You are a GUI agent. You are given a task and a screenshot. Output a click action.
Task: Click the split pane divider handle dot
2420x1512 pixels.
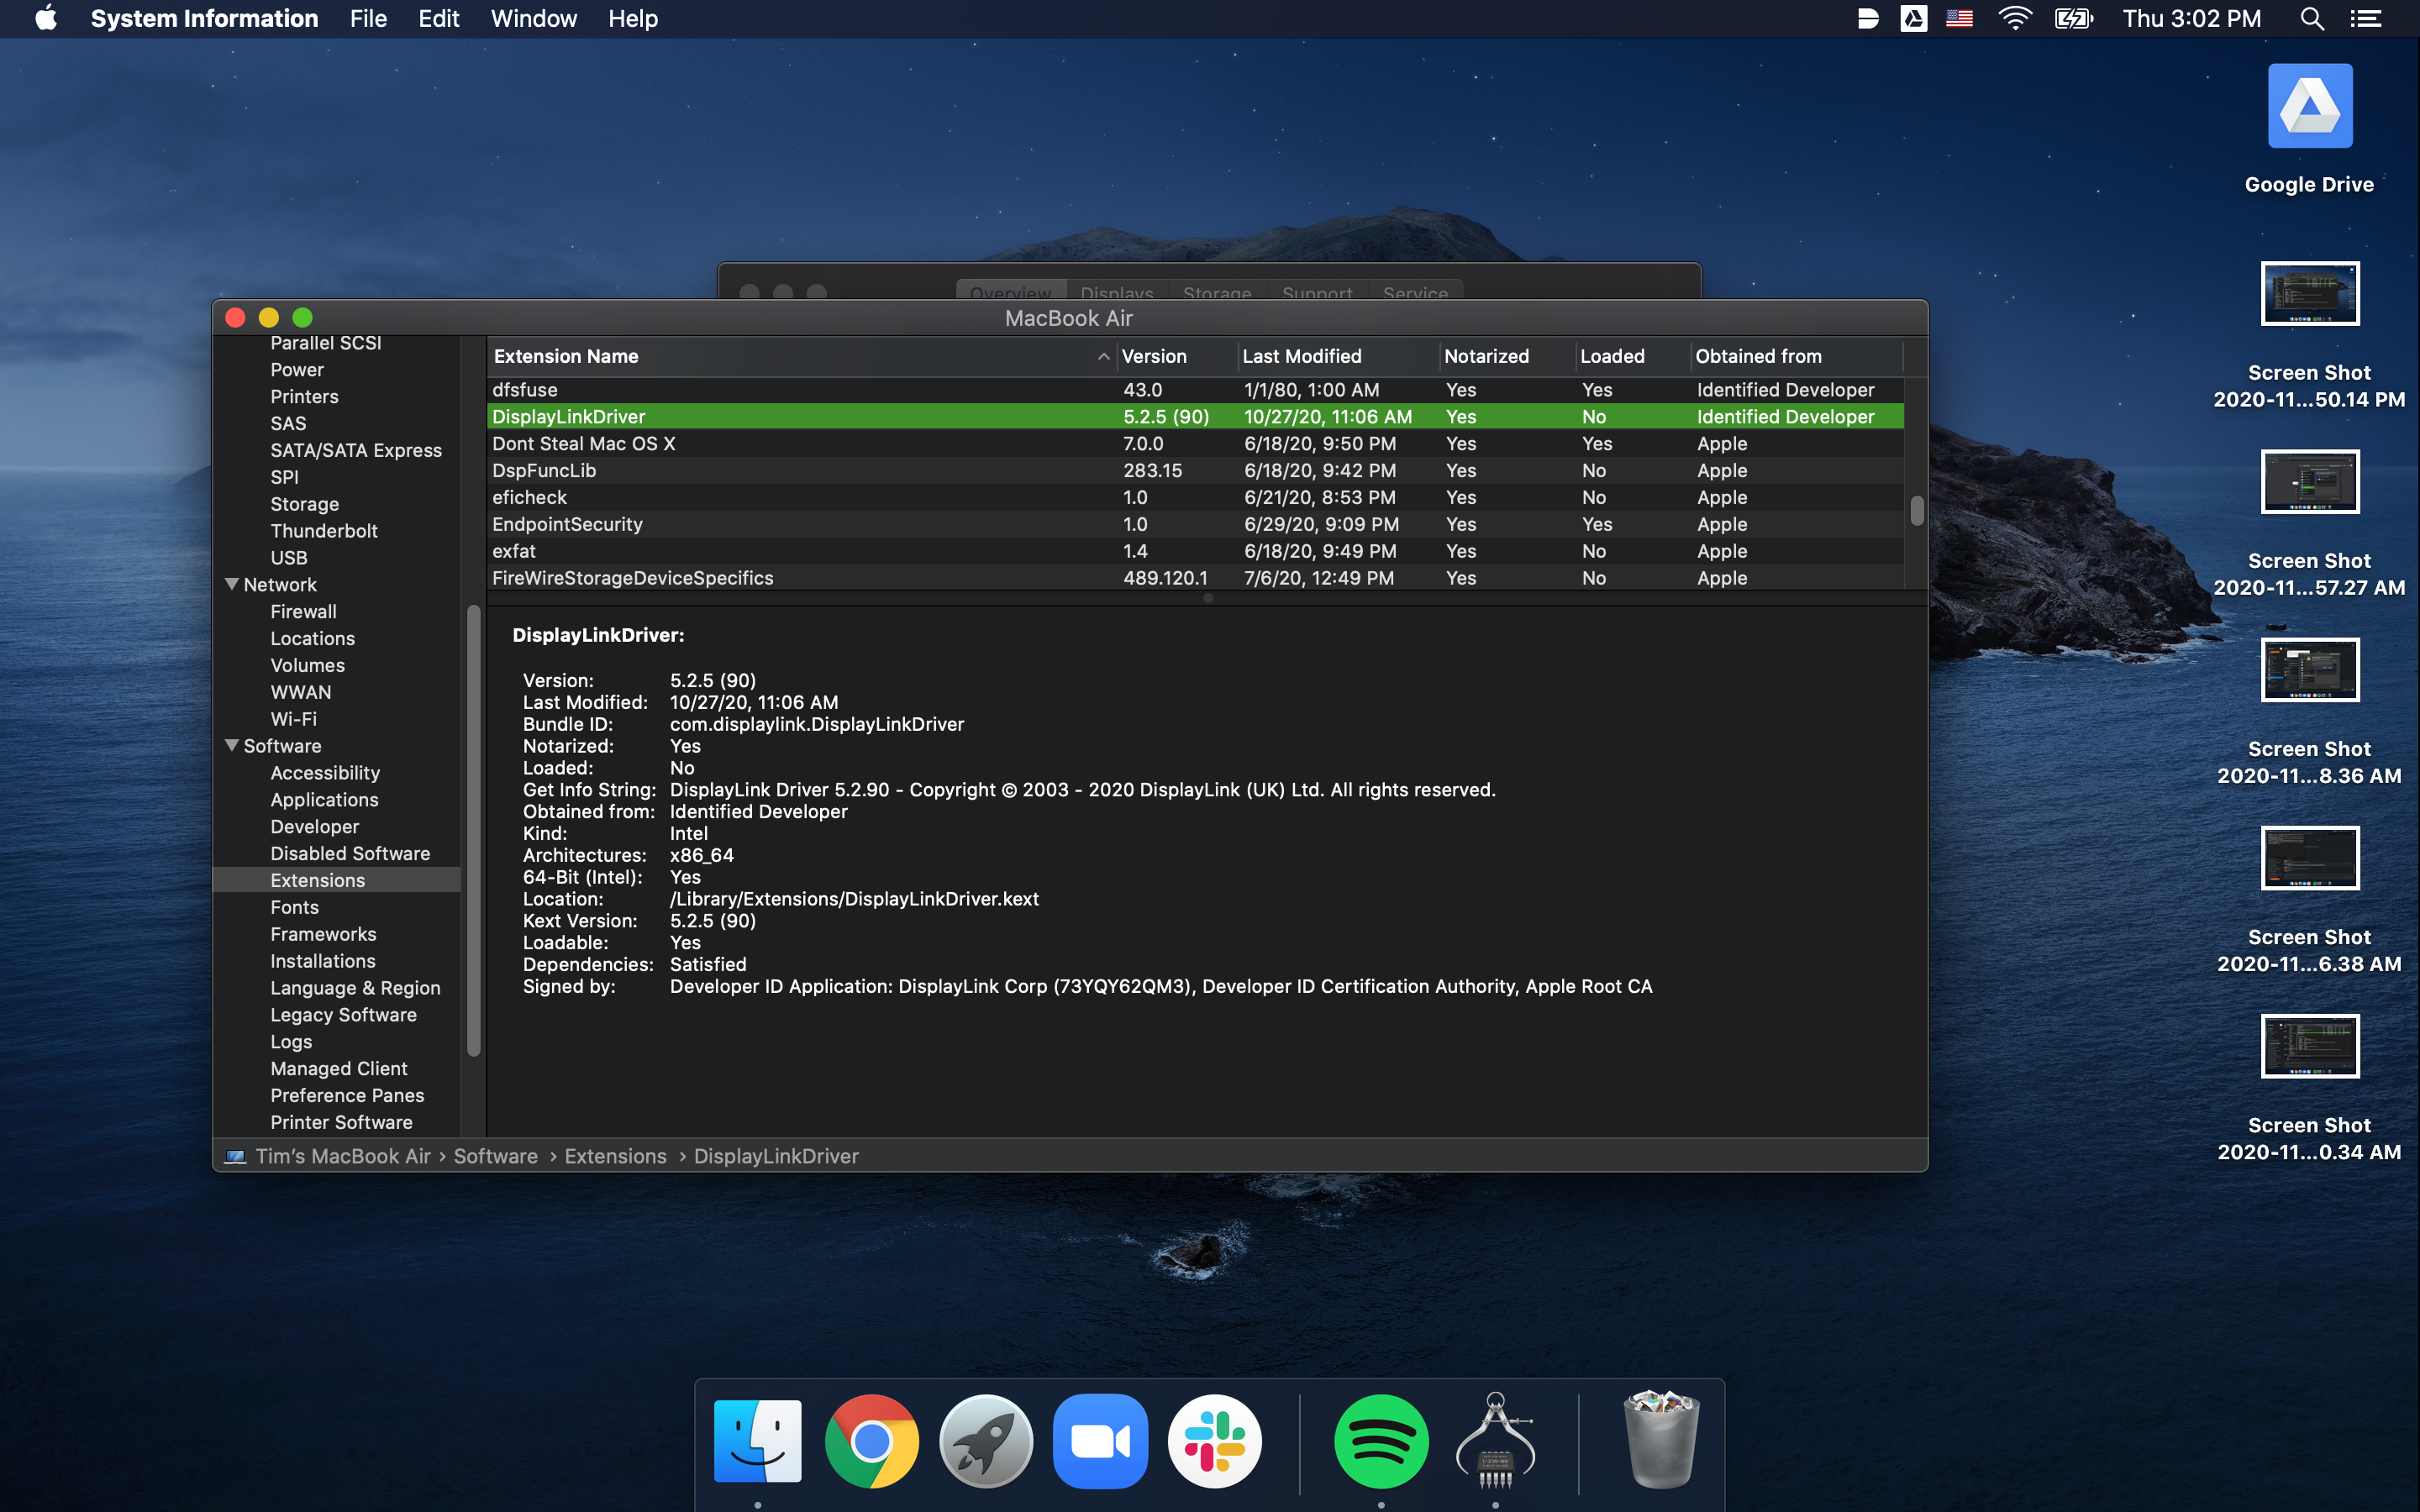click(x=1207, y=598)
